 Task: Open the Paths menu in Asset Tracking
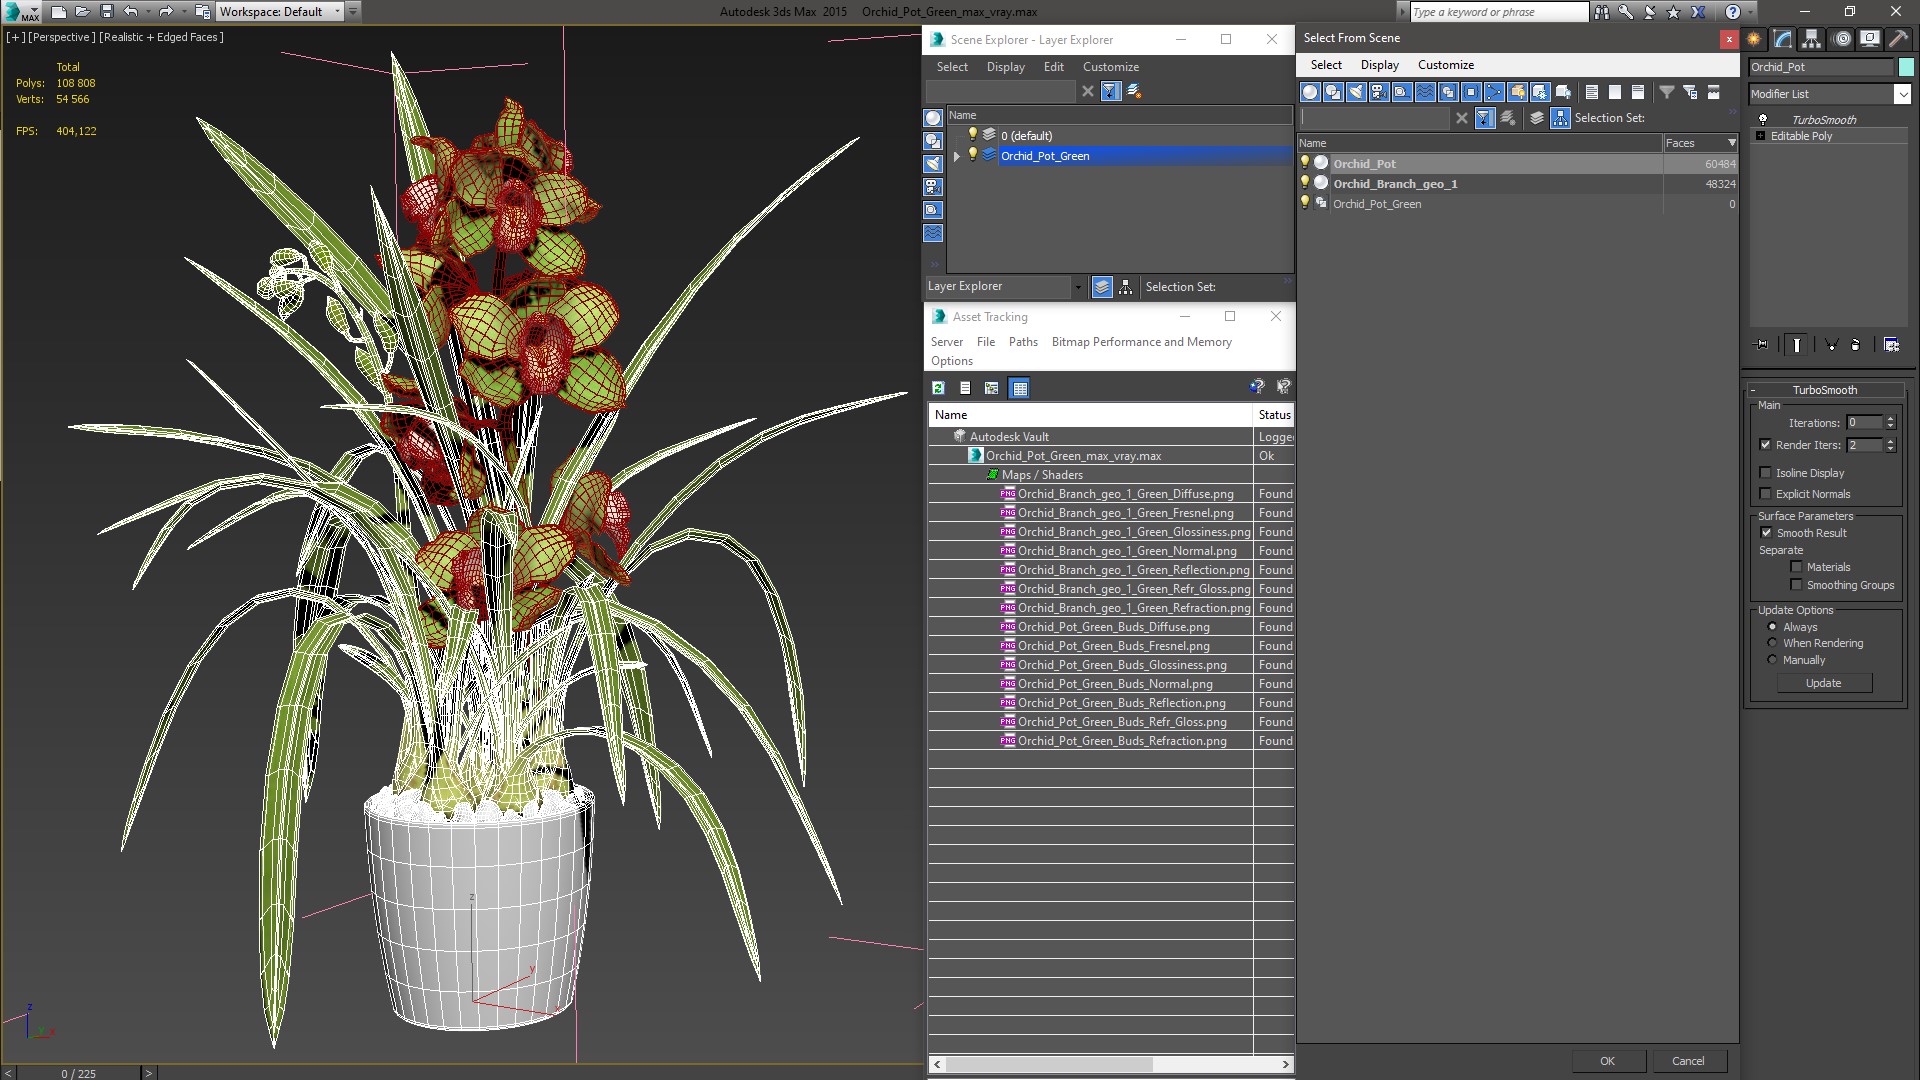pyautogui.click(x=1022, y=342)
